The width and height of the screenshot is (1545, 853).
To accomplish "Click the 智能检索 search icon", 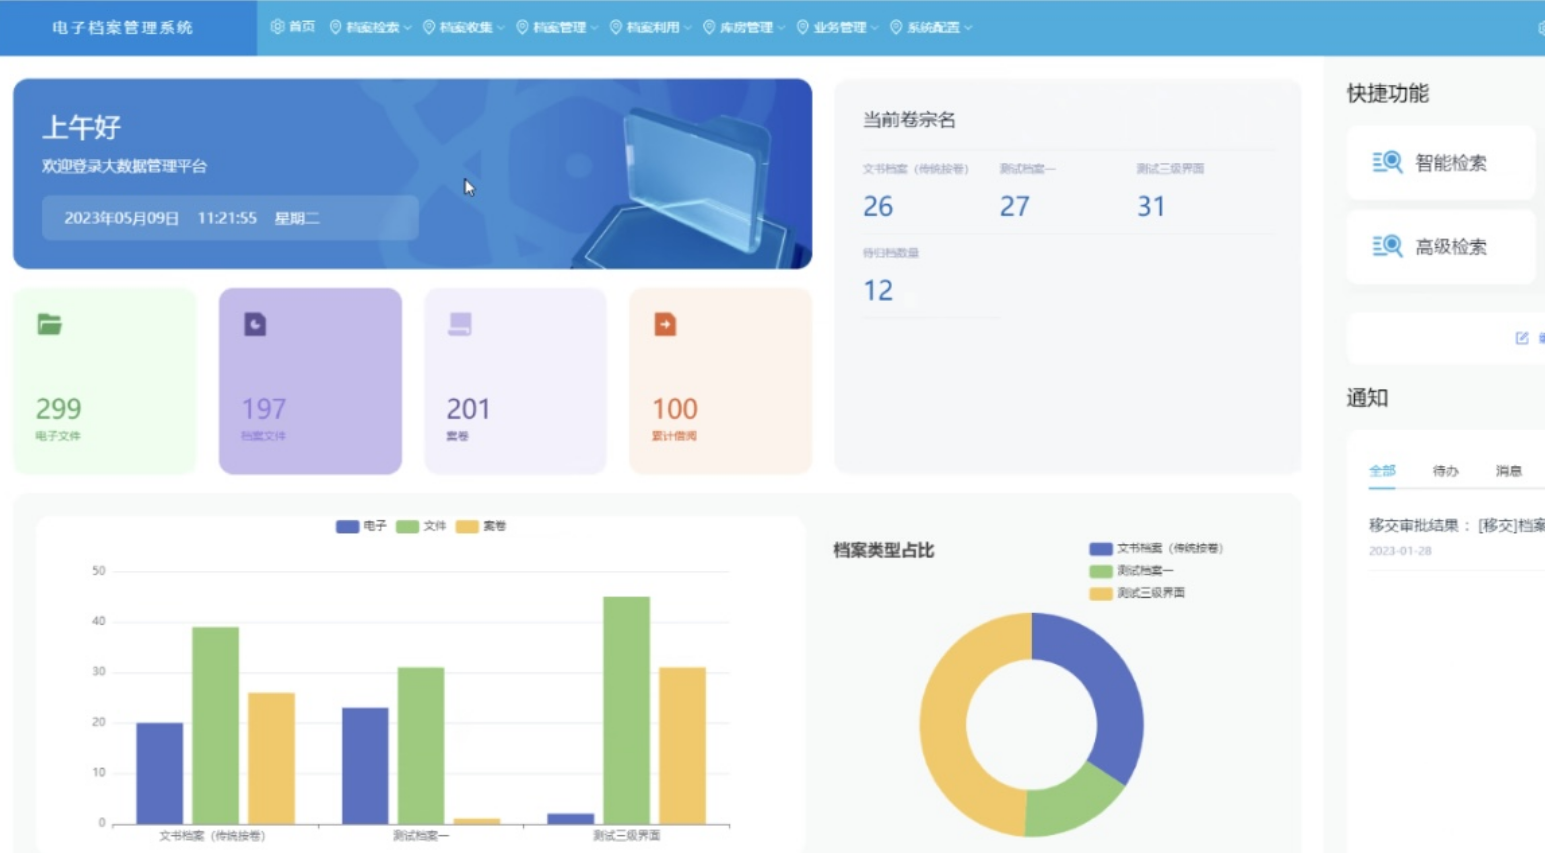I will [1387, 162].
